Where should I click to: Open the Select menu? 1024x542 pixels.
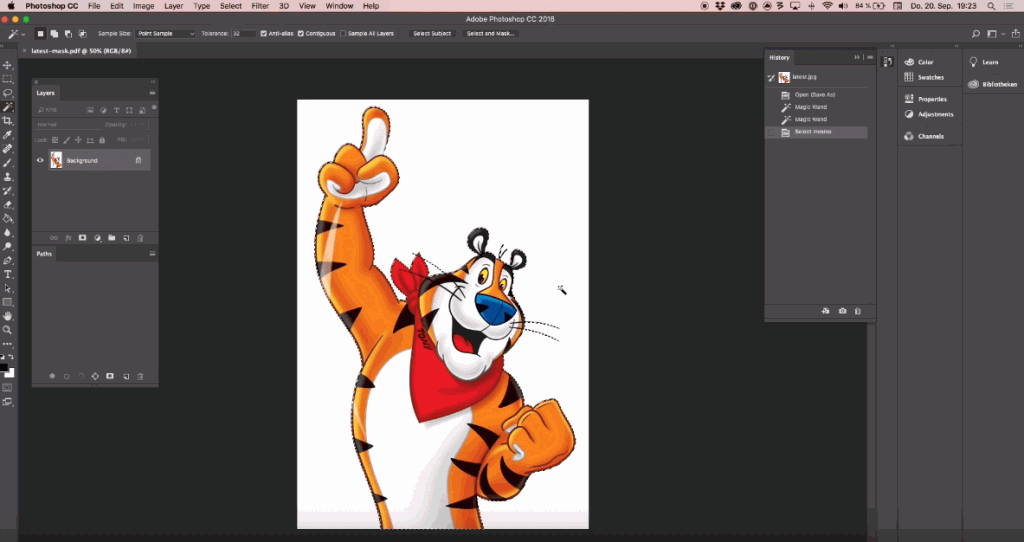point(231,6)
